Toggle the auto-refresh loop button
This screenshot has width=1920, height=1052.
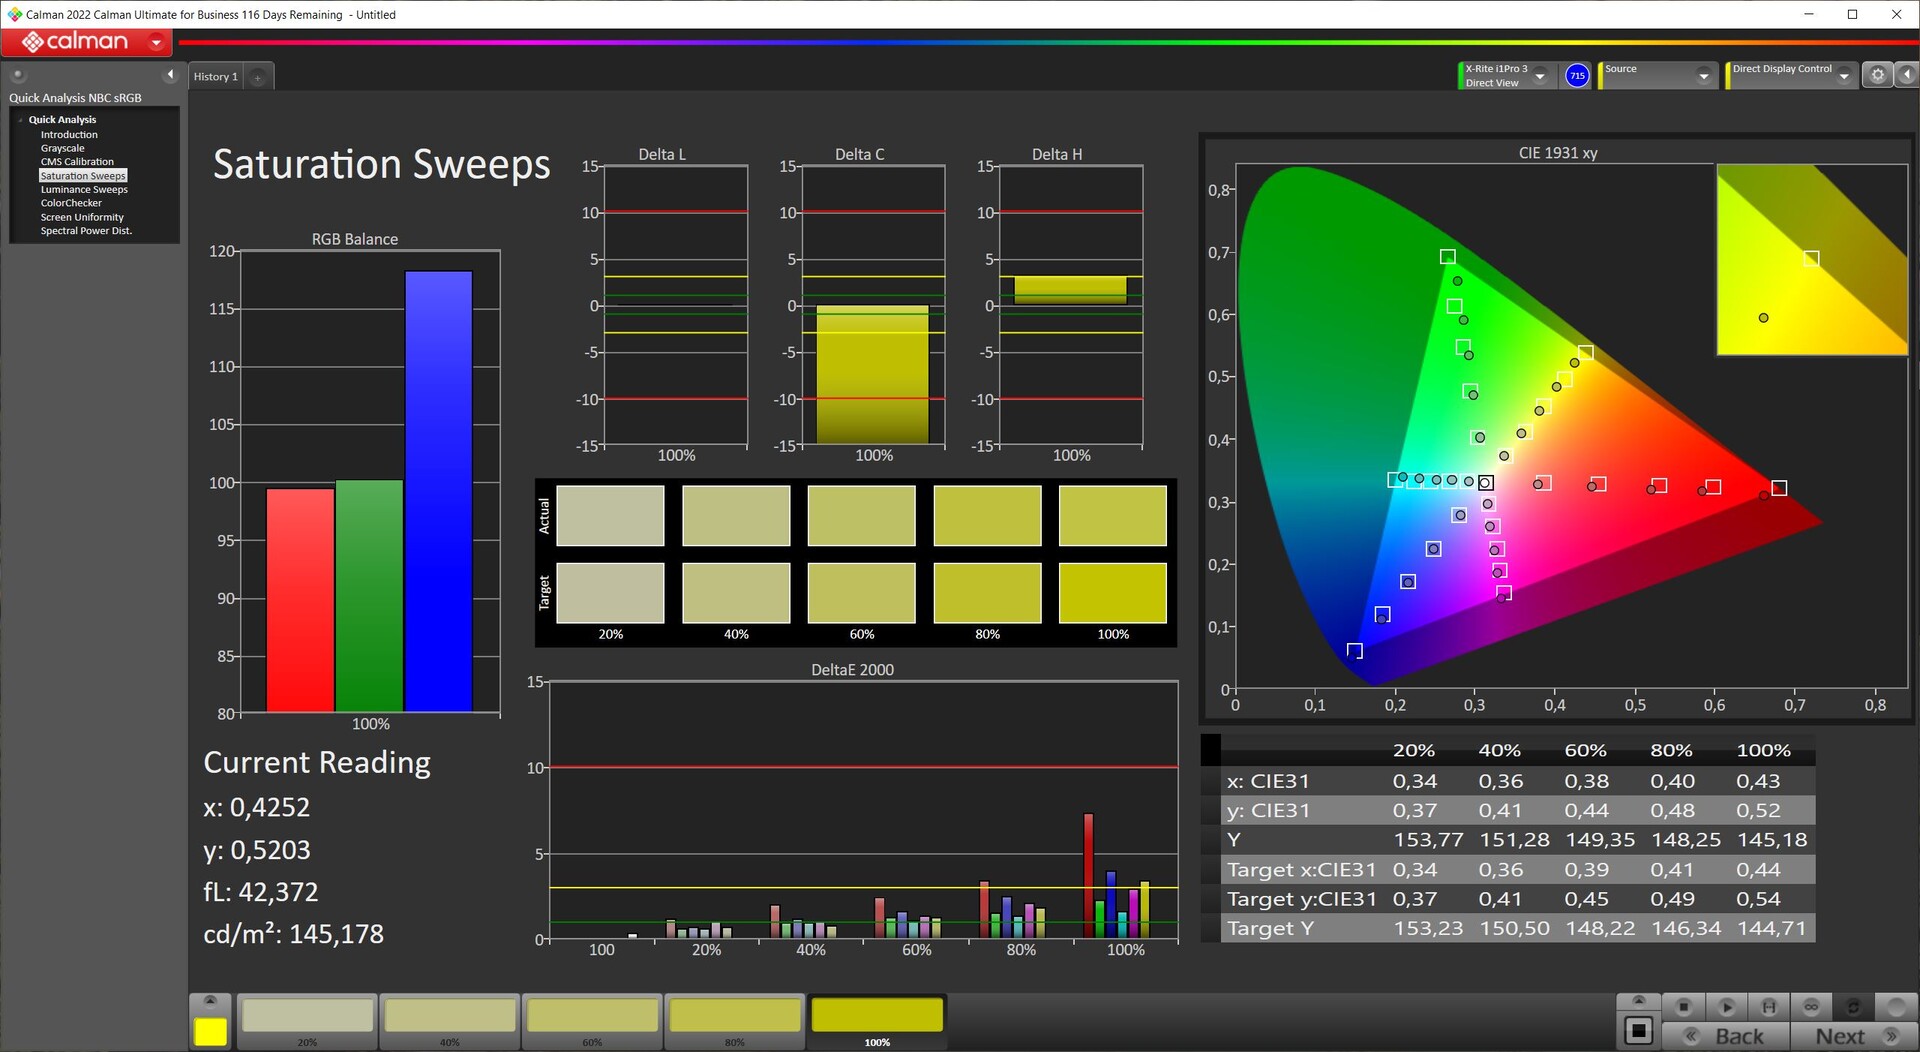pos(1853,1006)
